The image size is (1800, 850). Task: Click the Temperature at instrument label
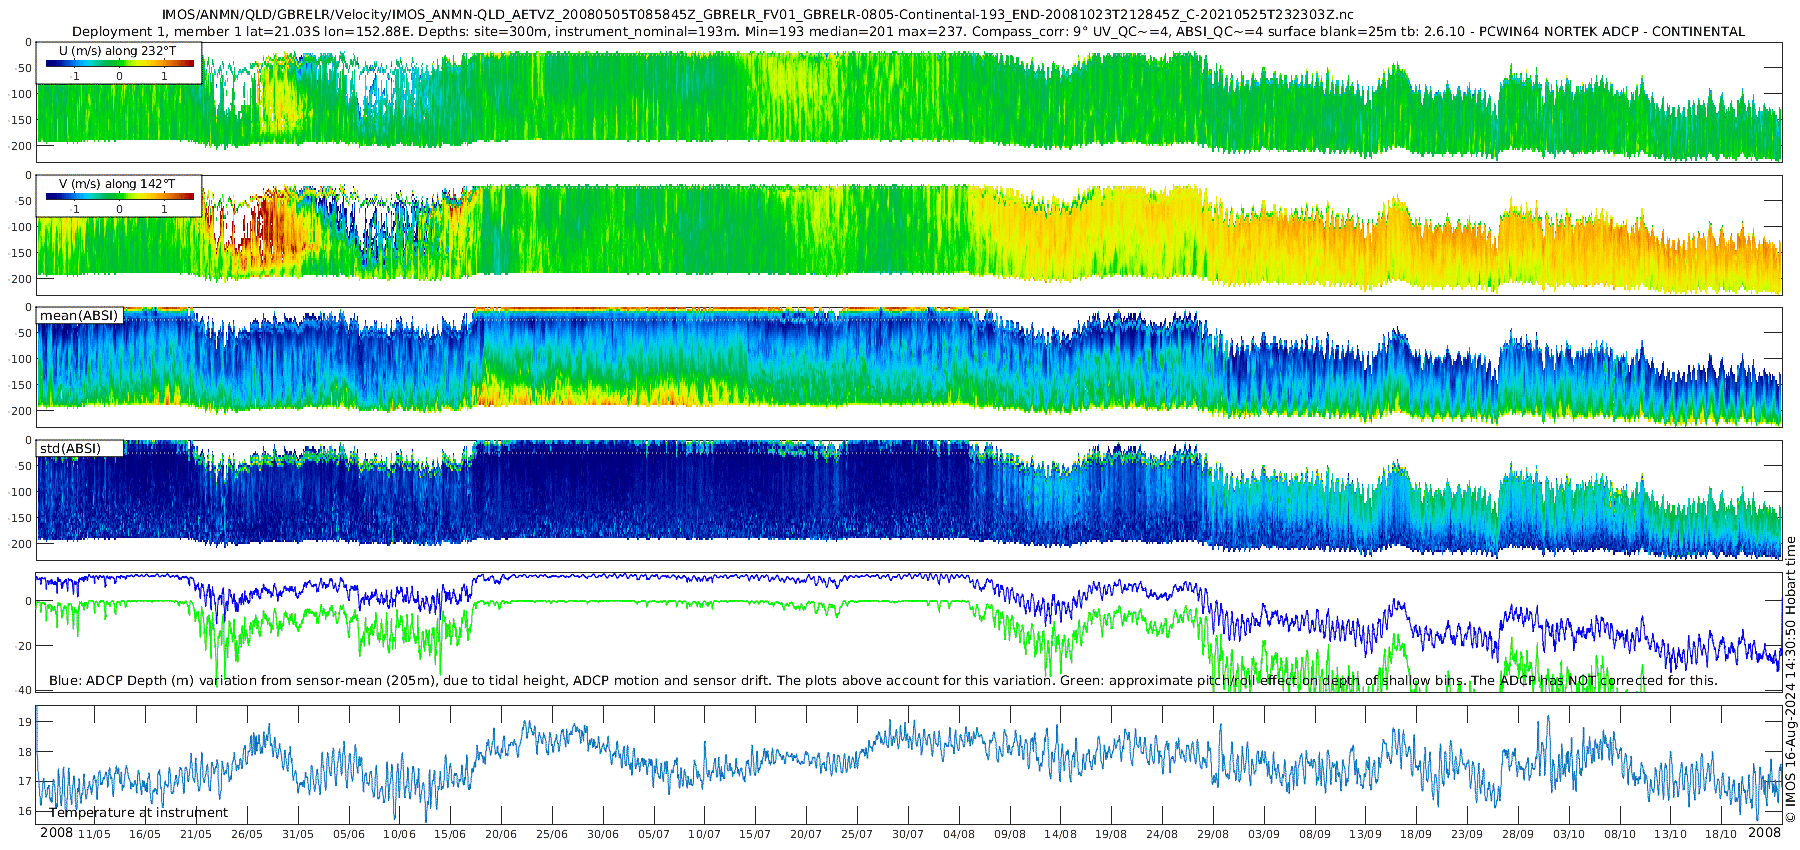click(139, 812)
